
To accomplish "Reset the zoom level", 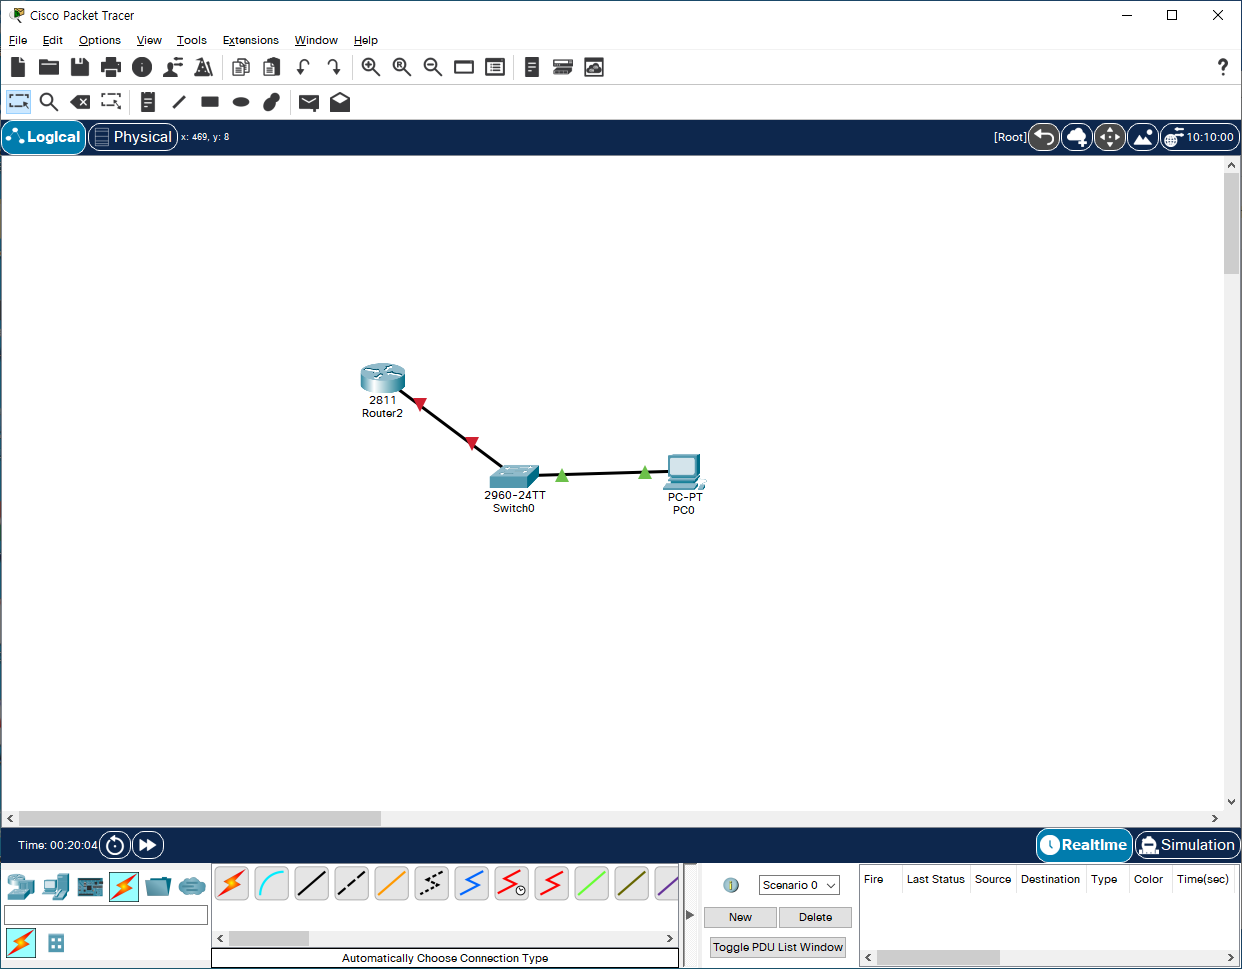I will [402, 67].
